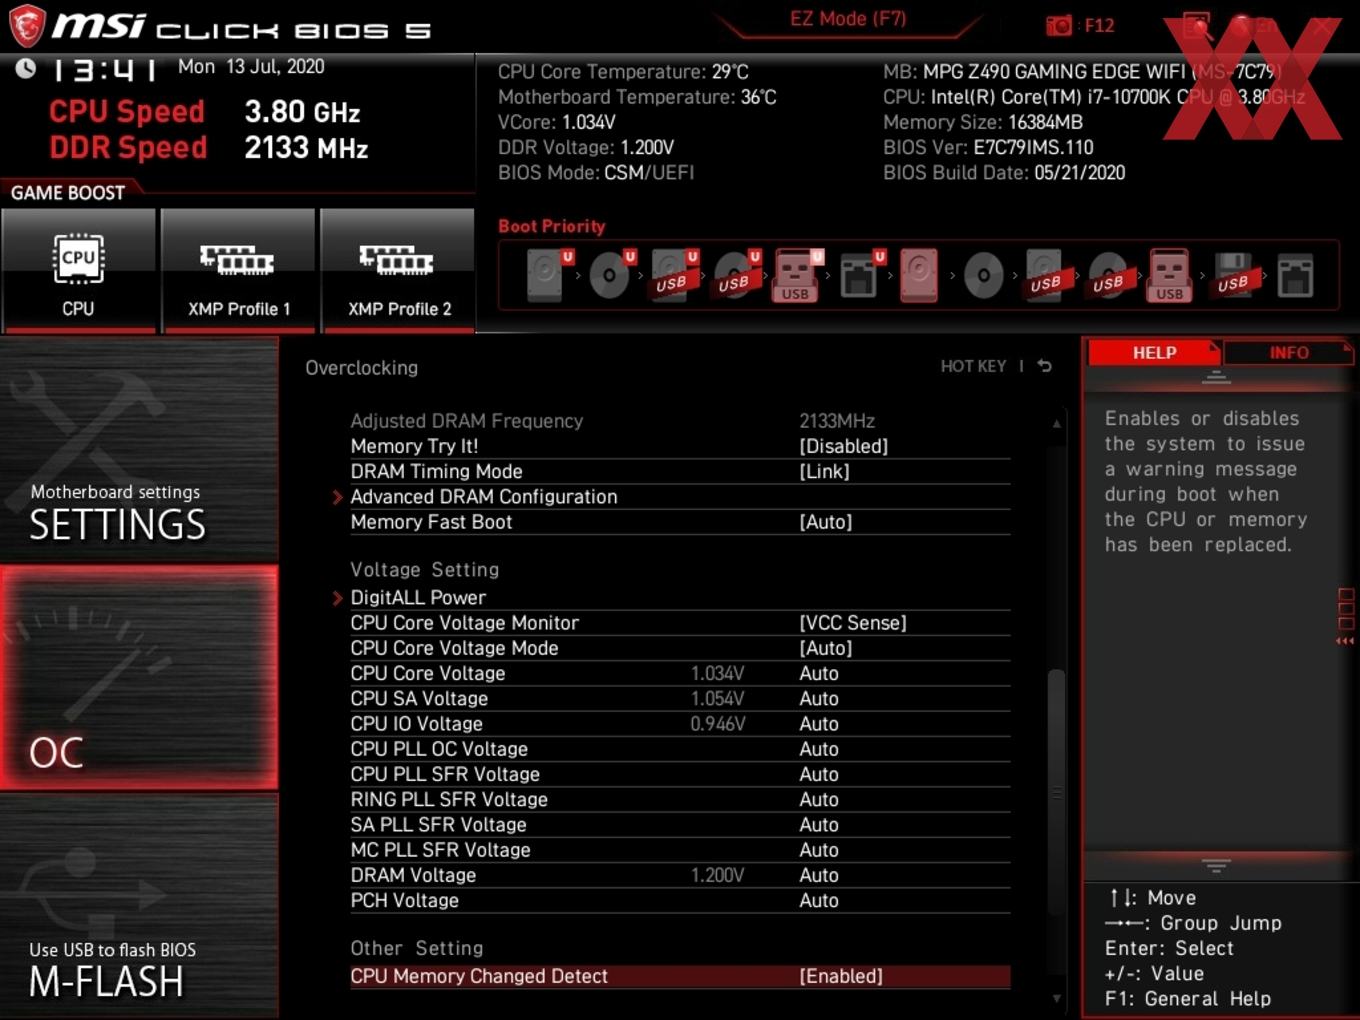Edit CPU PLL SFR Voltage field
1360x1020 pixels.
(x=819, y=774)
